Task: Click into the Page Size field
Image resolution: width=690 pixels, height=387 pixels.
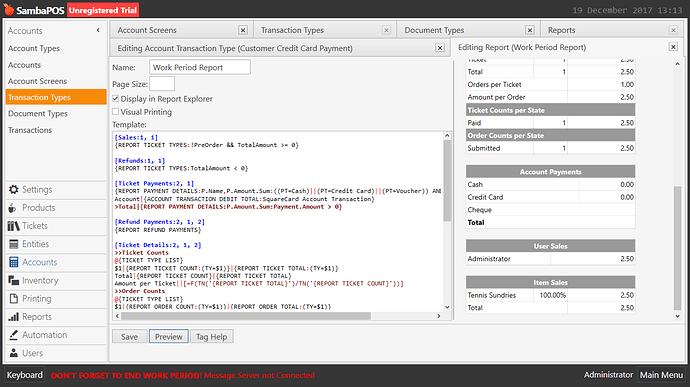Action: click(162, 84)
